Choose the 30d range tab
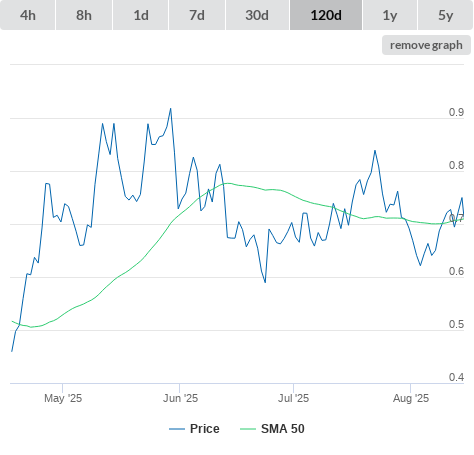Viewport: 474px width, 455px height. [x=257, y=15]
